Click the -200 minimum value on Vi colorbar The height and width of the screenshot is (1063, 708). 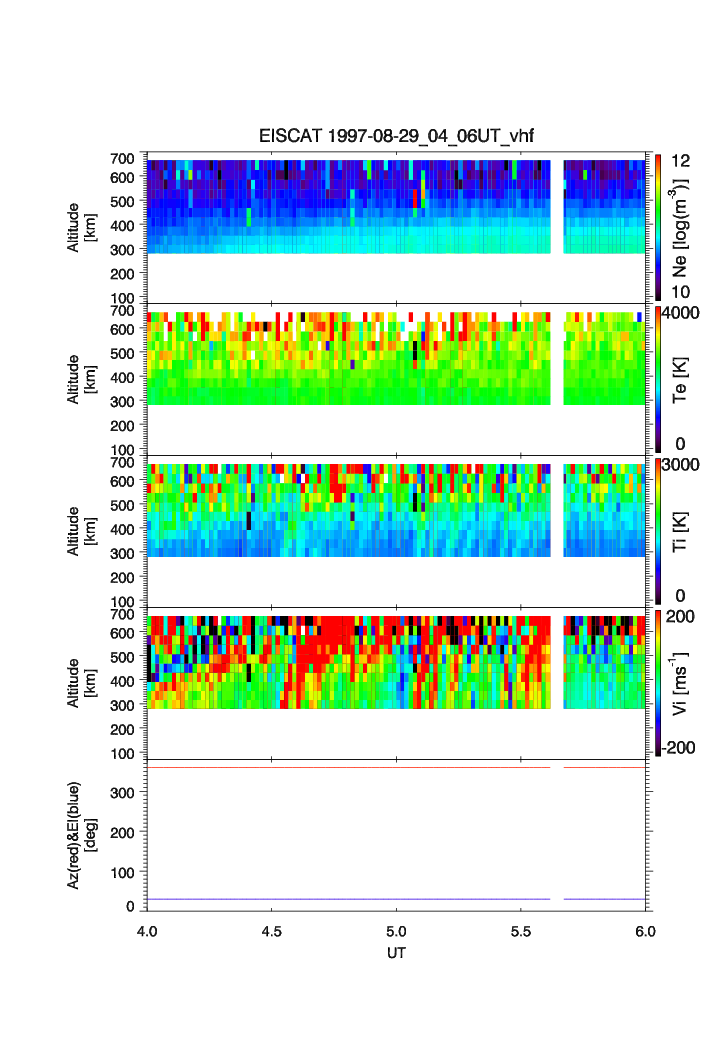pyautogui.click(x=679, y=748)
